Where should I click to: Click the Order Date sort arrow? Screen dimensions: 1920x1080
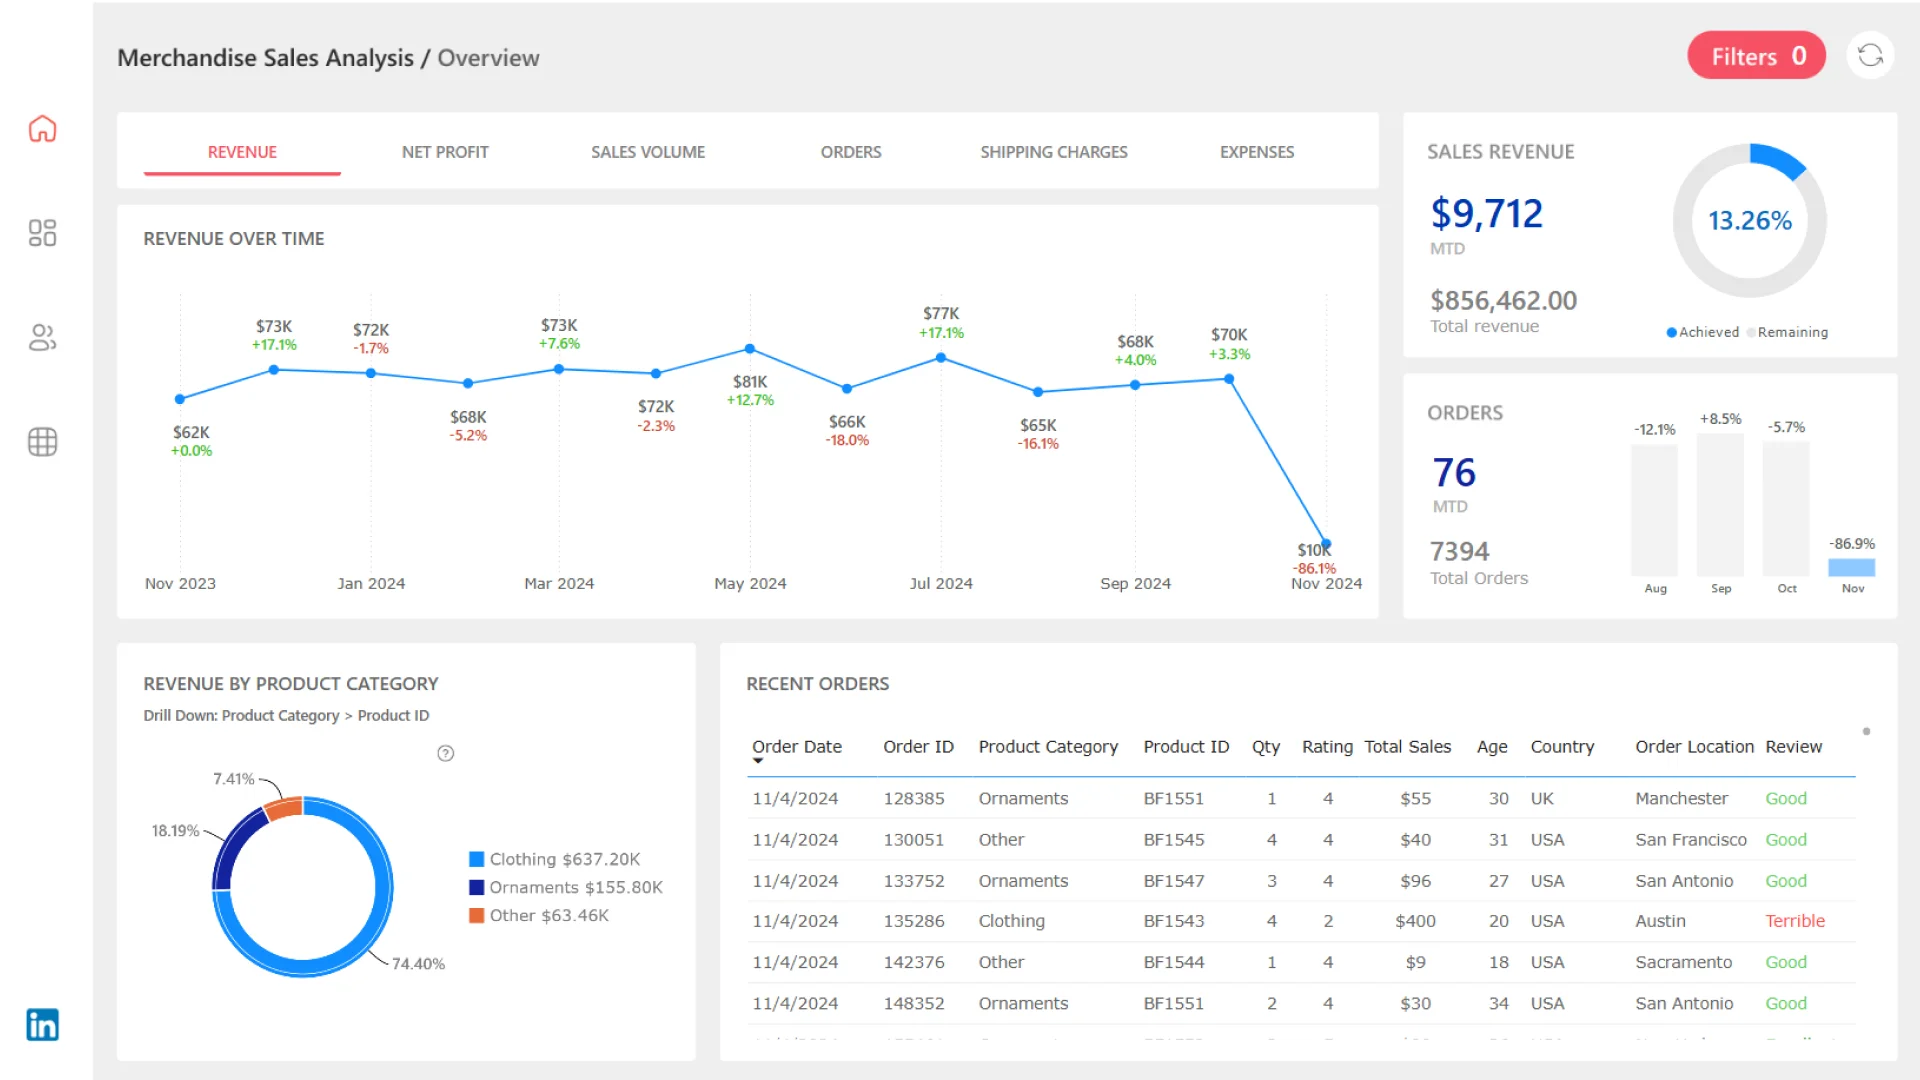click(758, 762)
